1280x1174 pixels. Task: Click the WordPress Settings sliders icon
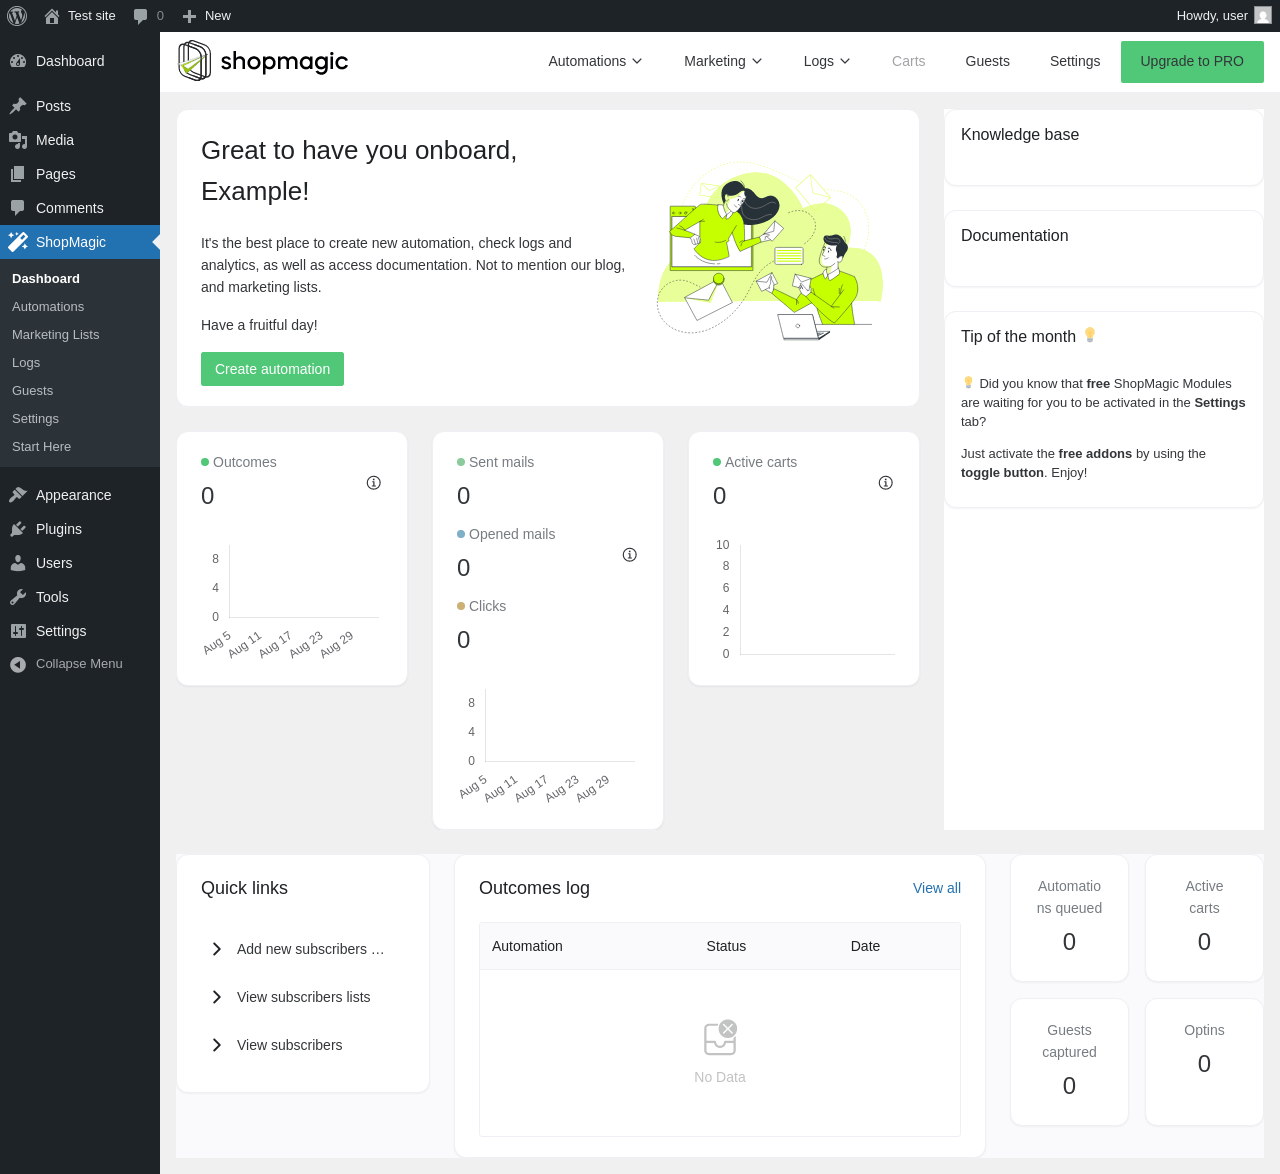pyautogui.click(x=18, y=631)
